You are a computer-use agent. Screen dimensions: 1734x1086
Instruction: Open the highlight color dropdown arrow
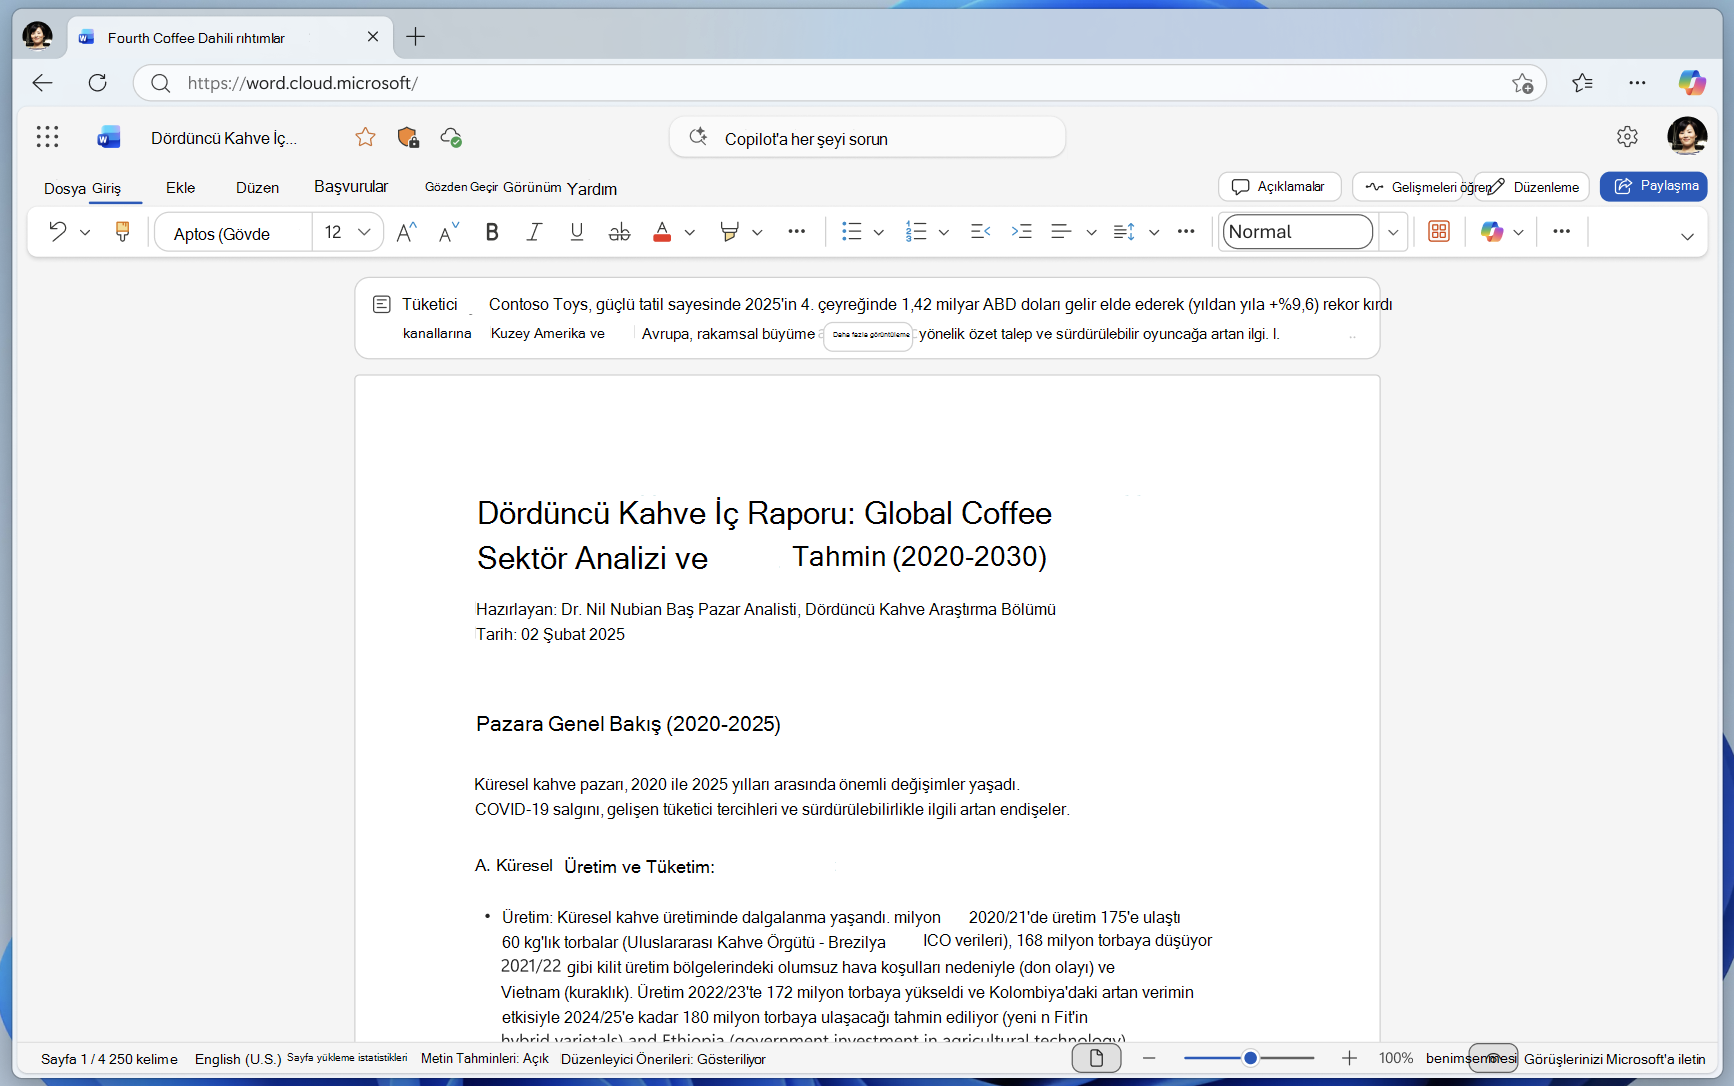coord(757,232)
